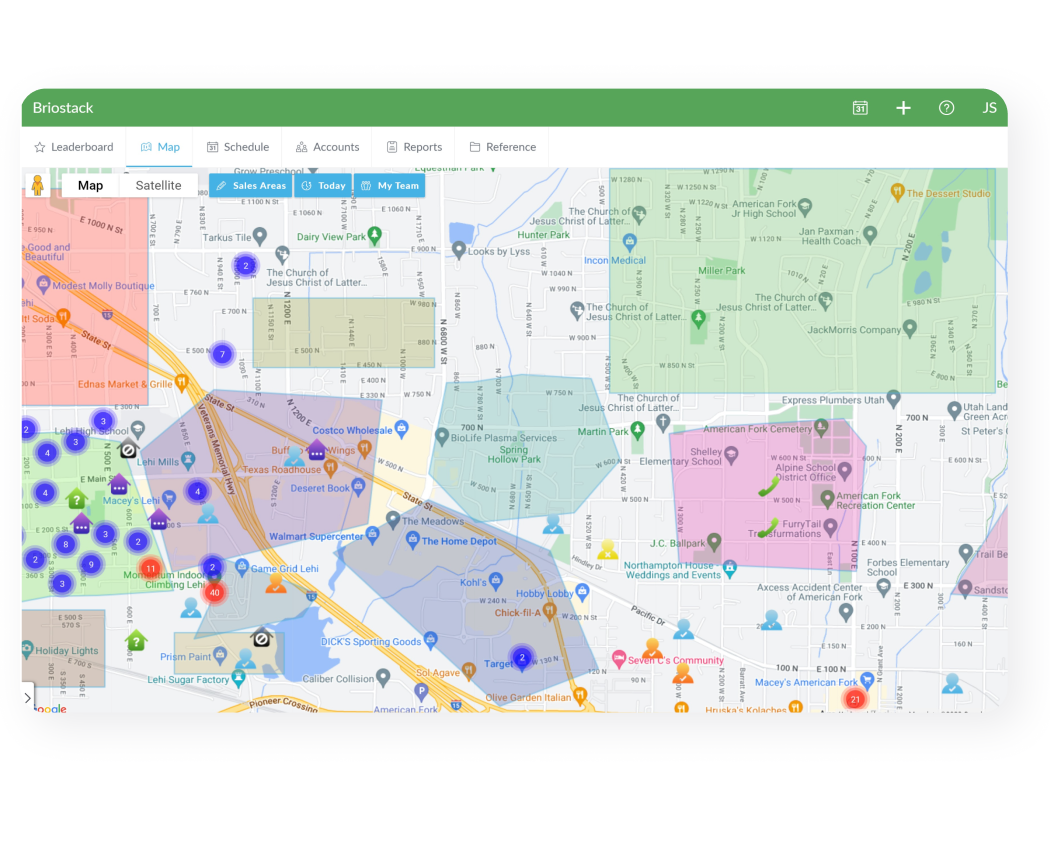Click the Northampton House Weddings and Events label
Viewport: 1050px width, 851px height.
pyautogui.click(x=672, y=570)
